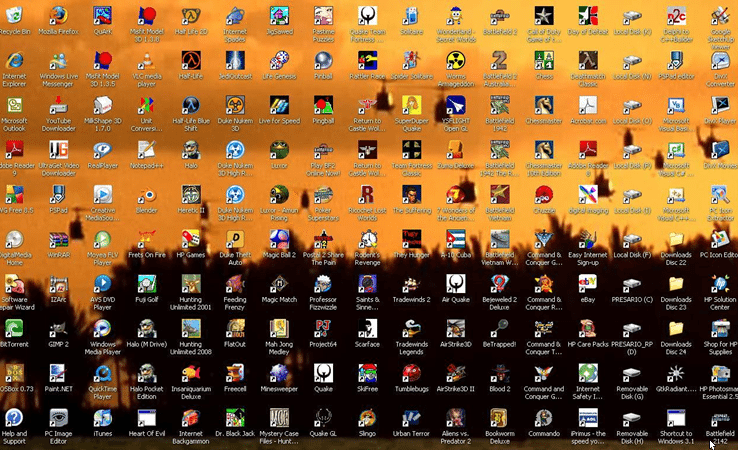
Task: Launch Mozilla Firefox from the desktop
Action: (x=59, y=16)
